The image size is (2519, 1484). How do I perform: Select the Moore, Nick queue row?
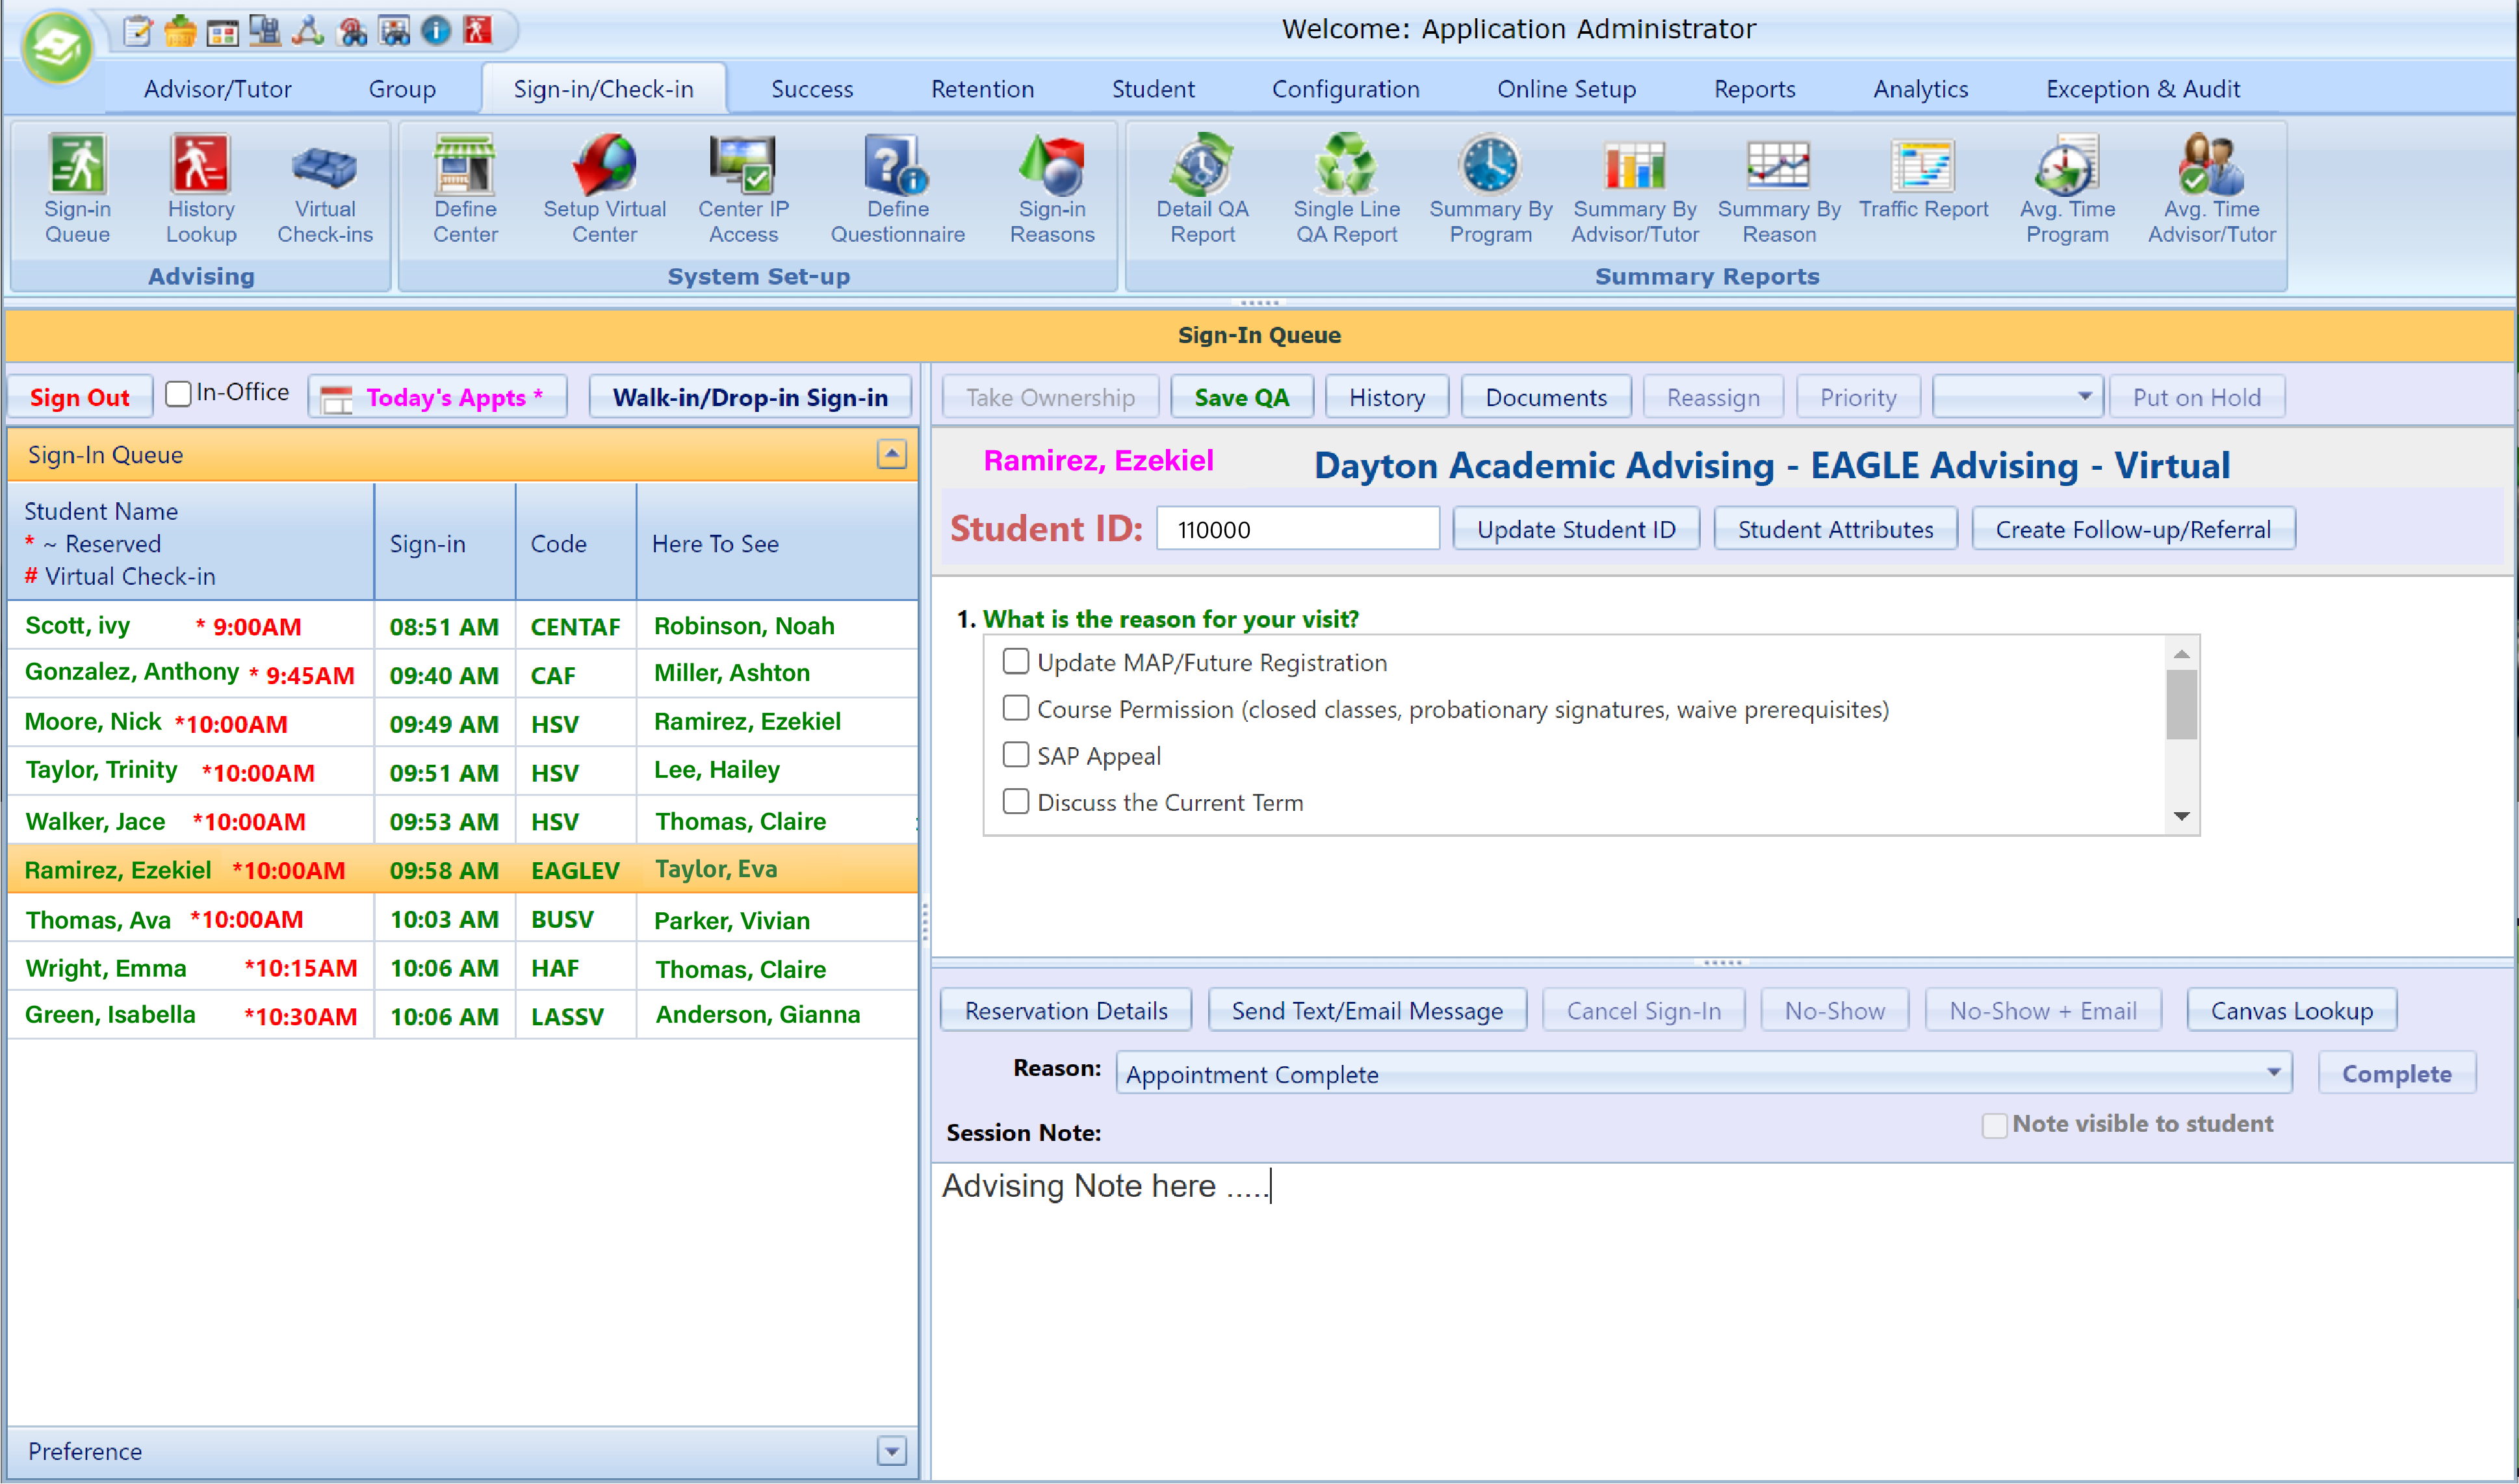point(462,723)
